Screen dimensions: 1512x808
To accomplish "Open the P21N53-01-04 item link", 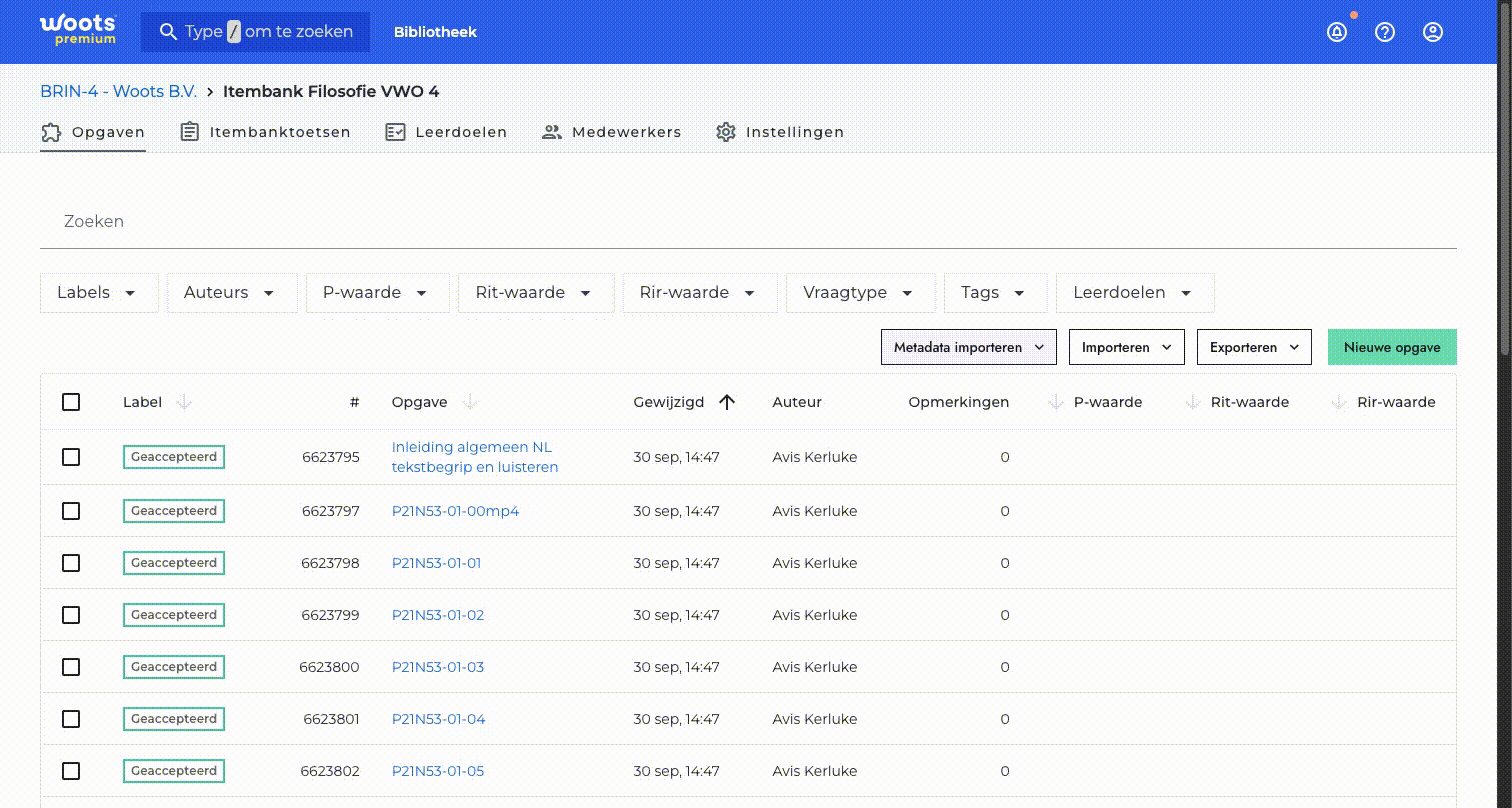I will 439,719.
